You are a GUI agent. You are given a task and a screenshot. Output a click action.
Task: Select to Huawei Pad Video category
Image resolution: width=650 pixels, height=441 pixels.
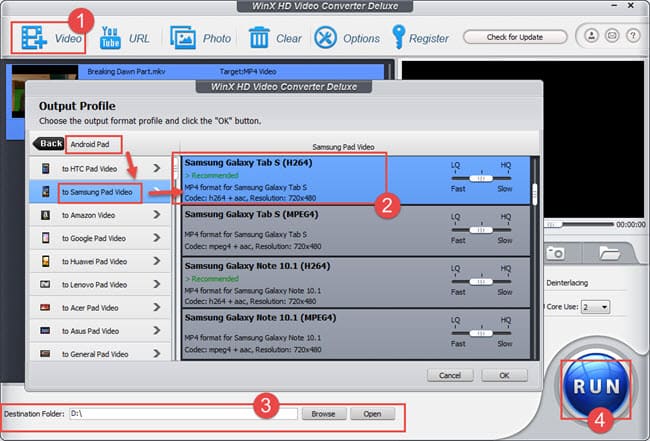[x=100, y=261]
